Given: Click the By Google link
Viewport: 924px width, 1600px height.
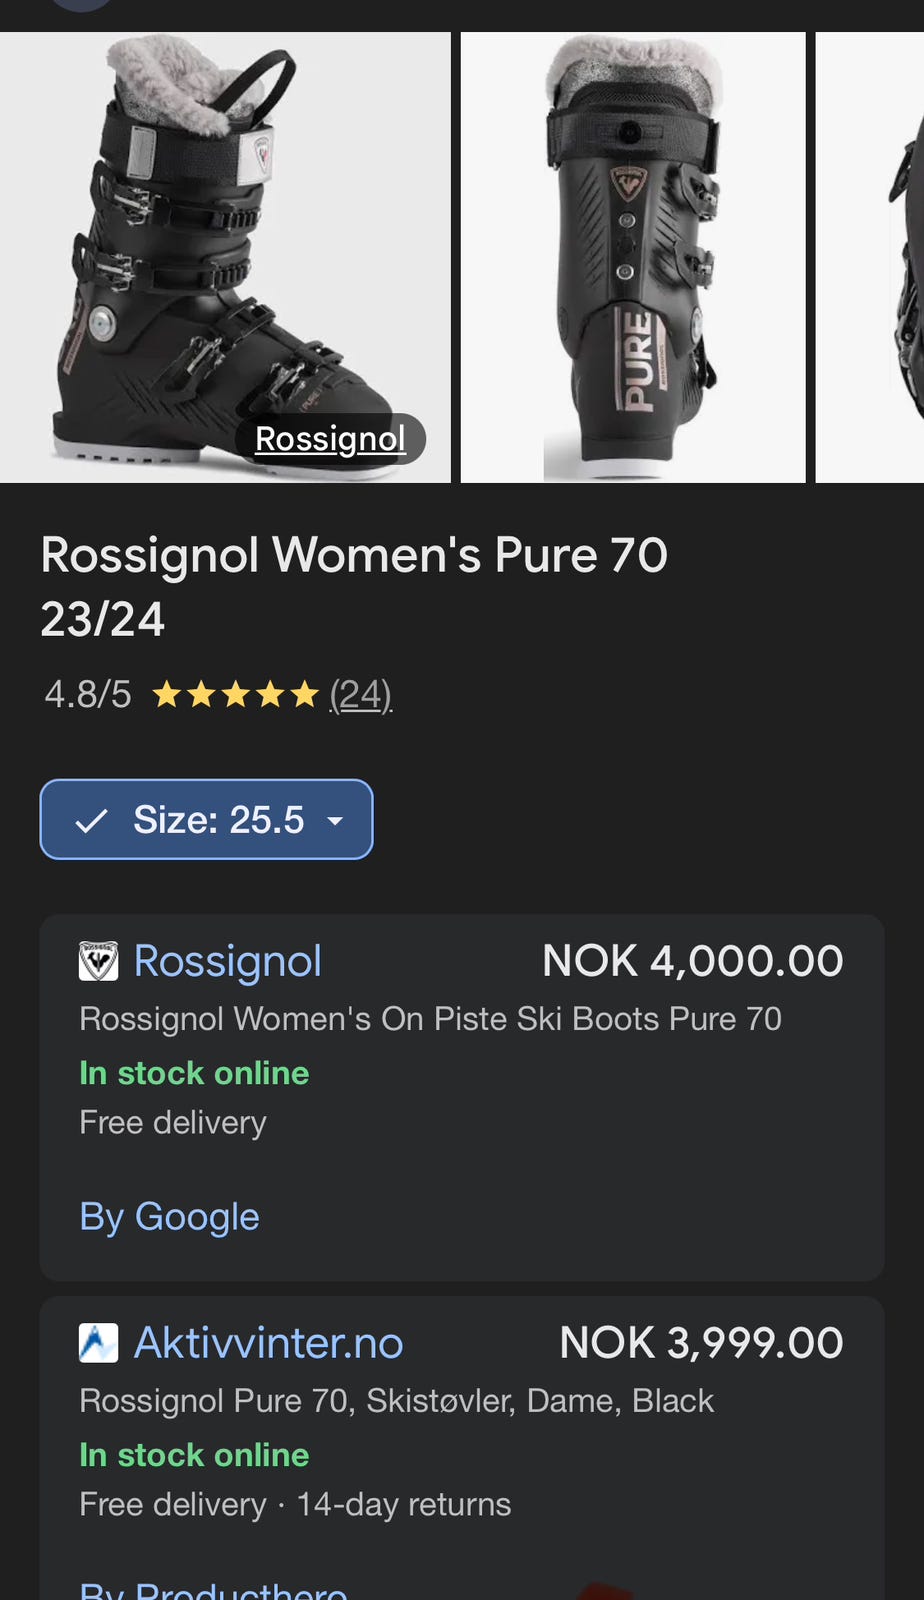Looking at the screenshot, I should click(169, 1217).
